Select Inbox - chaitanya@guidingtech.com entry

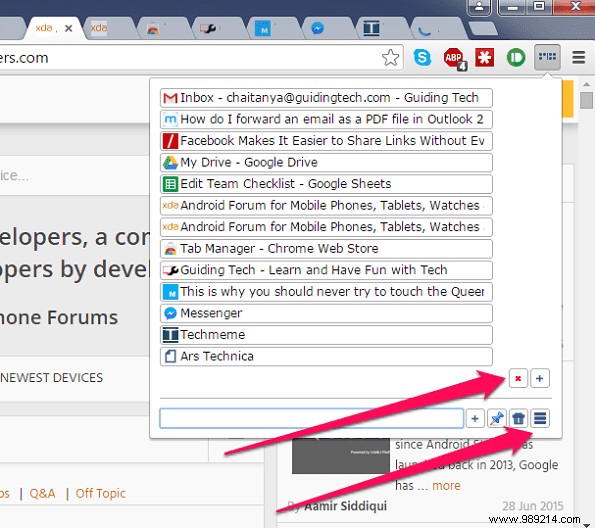(x=326, y=98)
